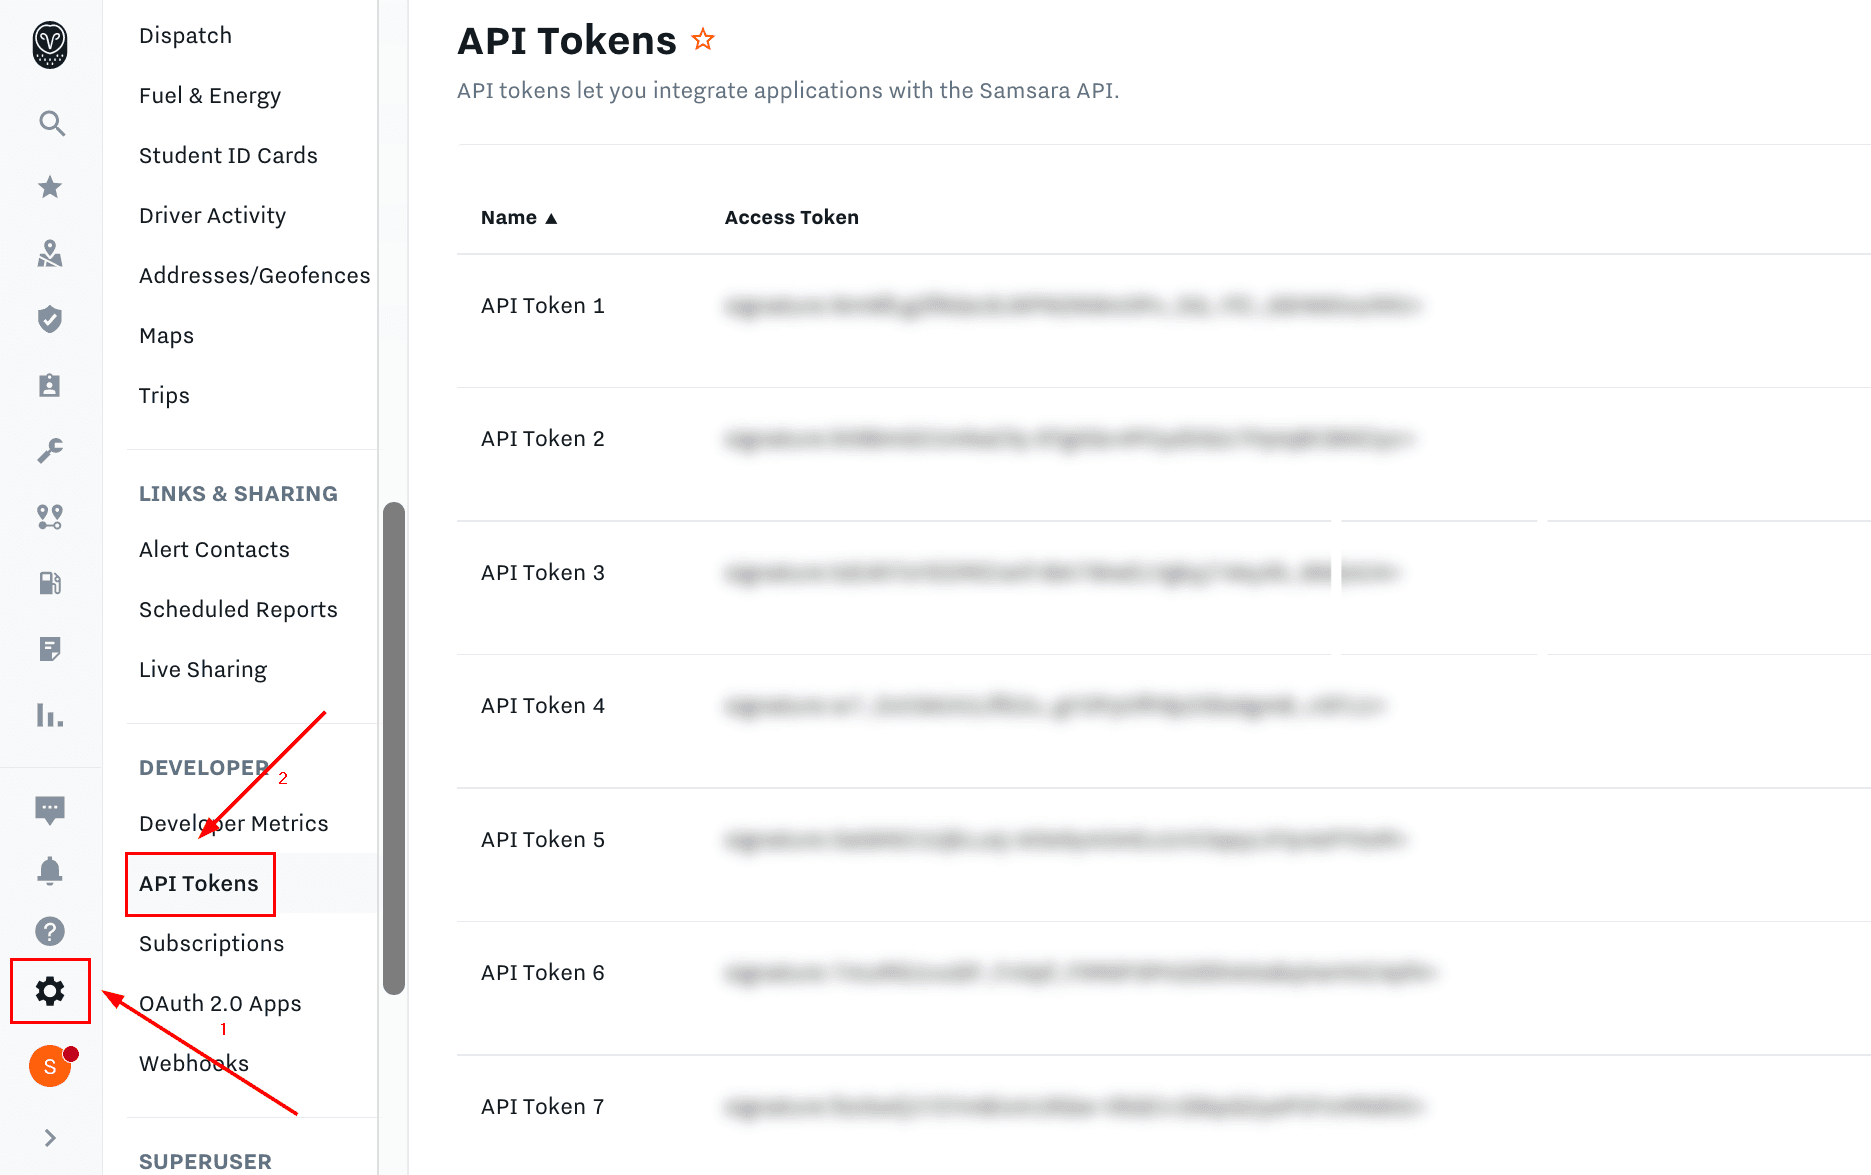
Task: Click the favorites star in left rail
Action: 50,187
